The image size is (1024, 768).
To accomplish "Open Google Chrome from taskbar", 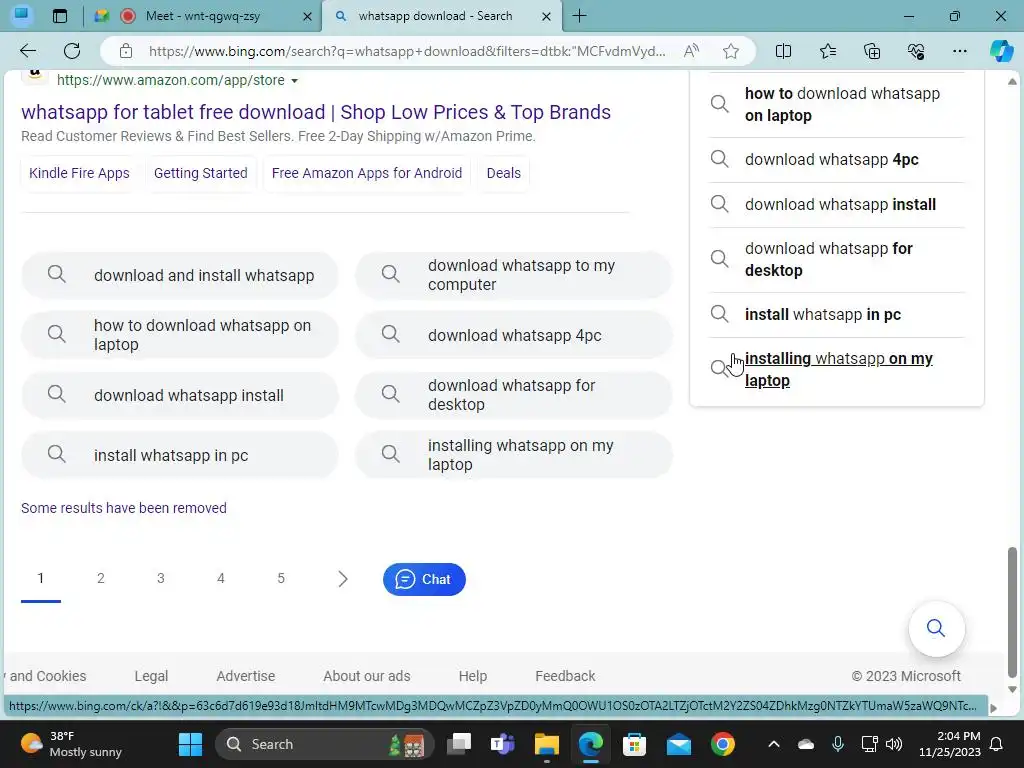I will click(722, 744).
